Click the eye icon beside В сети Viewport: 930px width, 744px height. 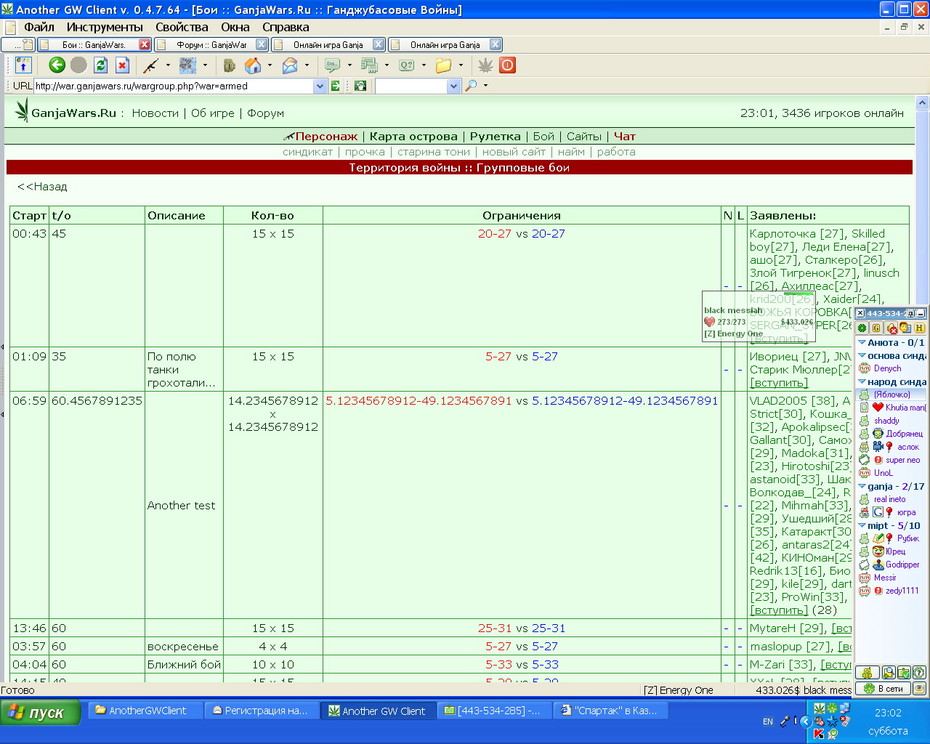[919, 688]
